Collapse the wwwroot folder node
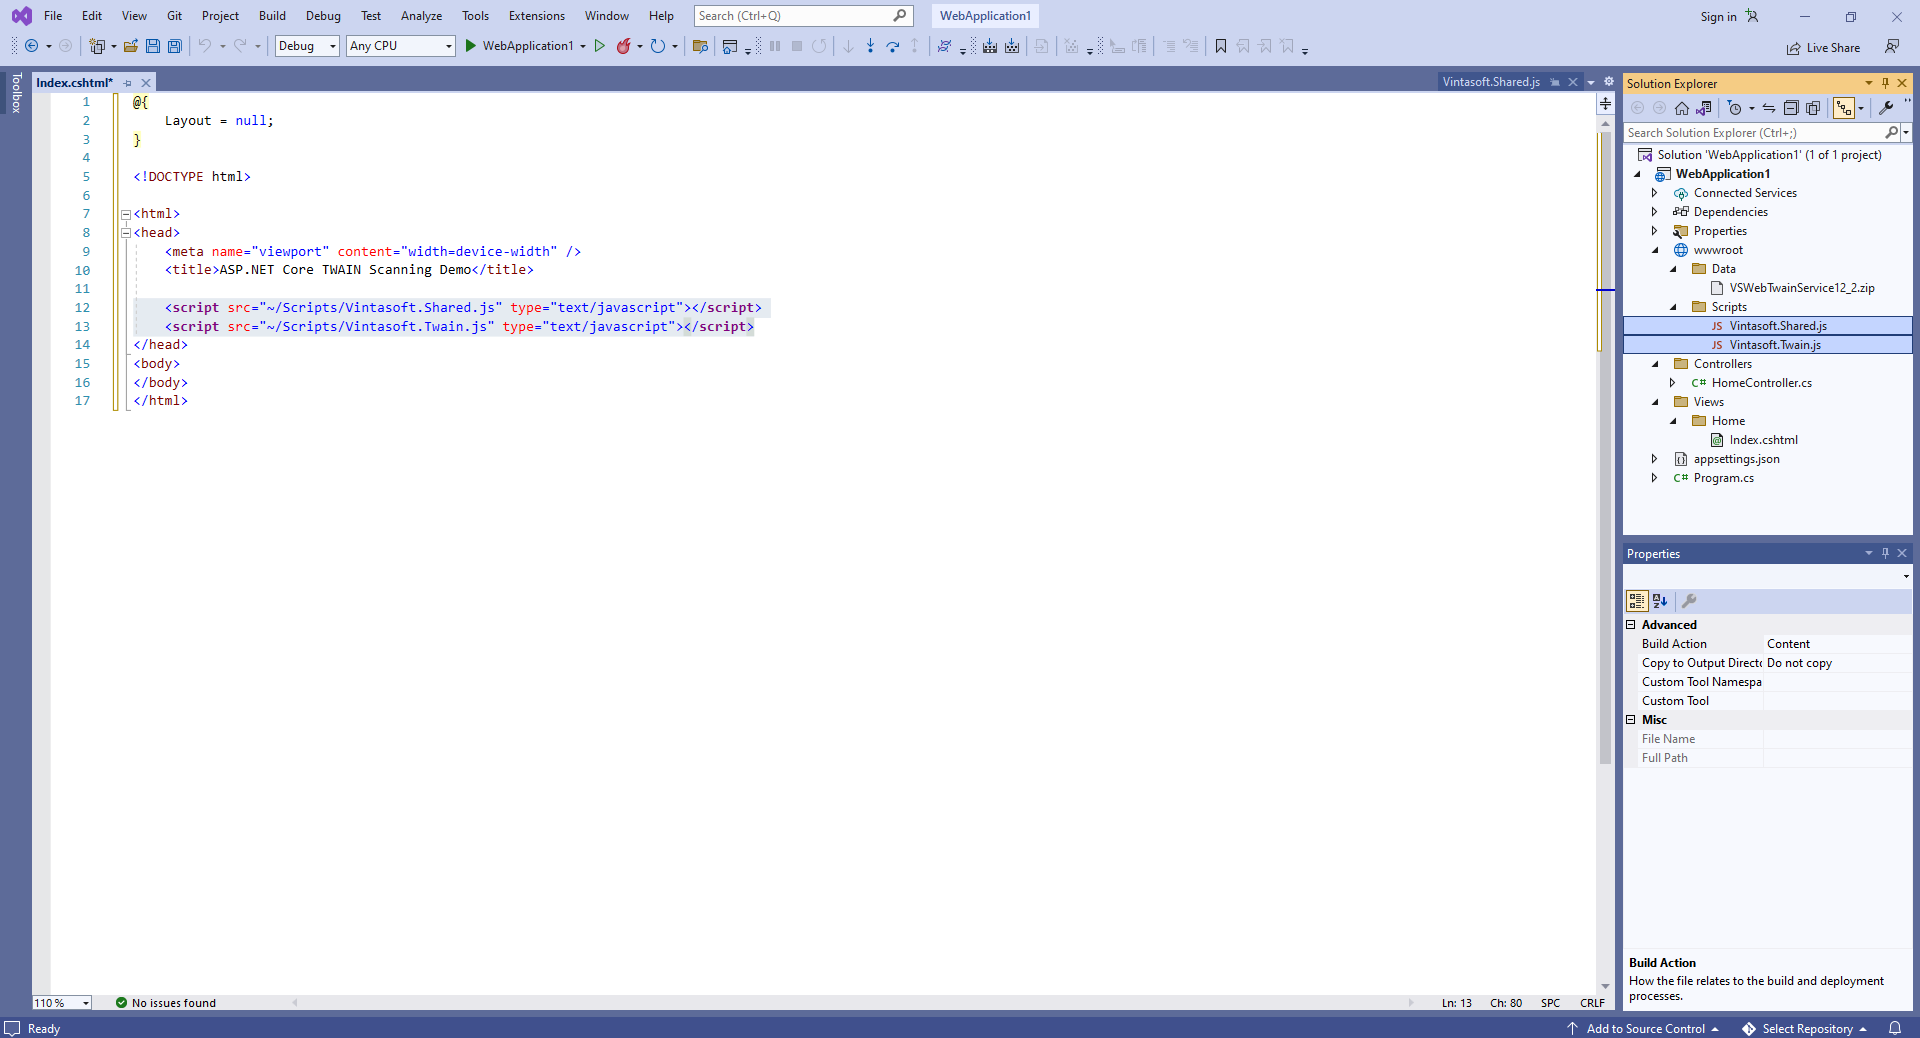The image size is (1920, 1038). [1655, 250]
